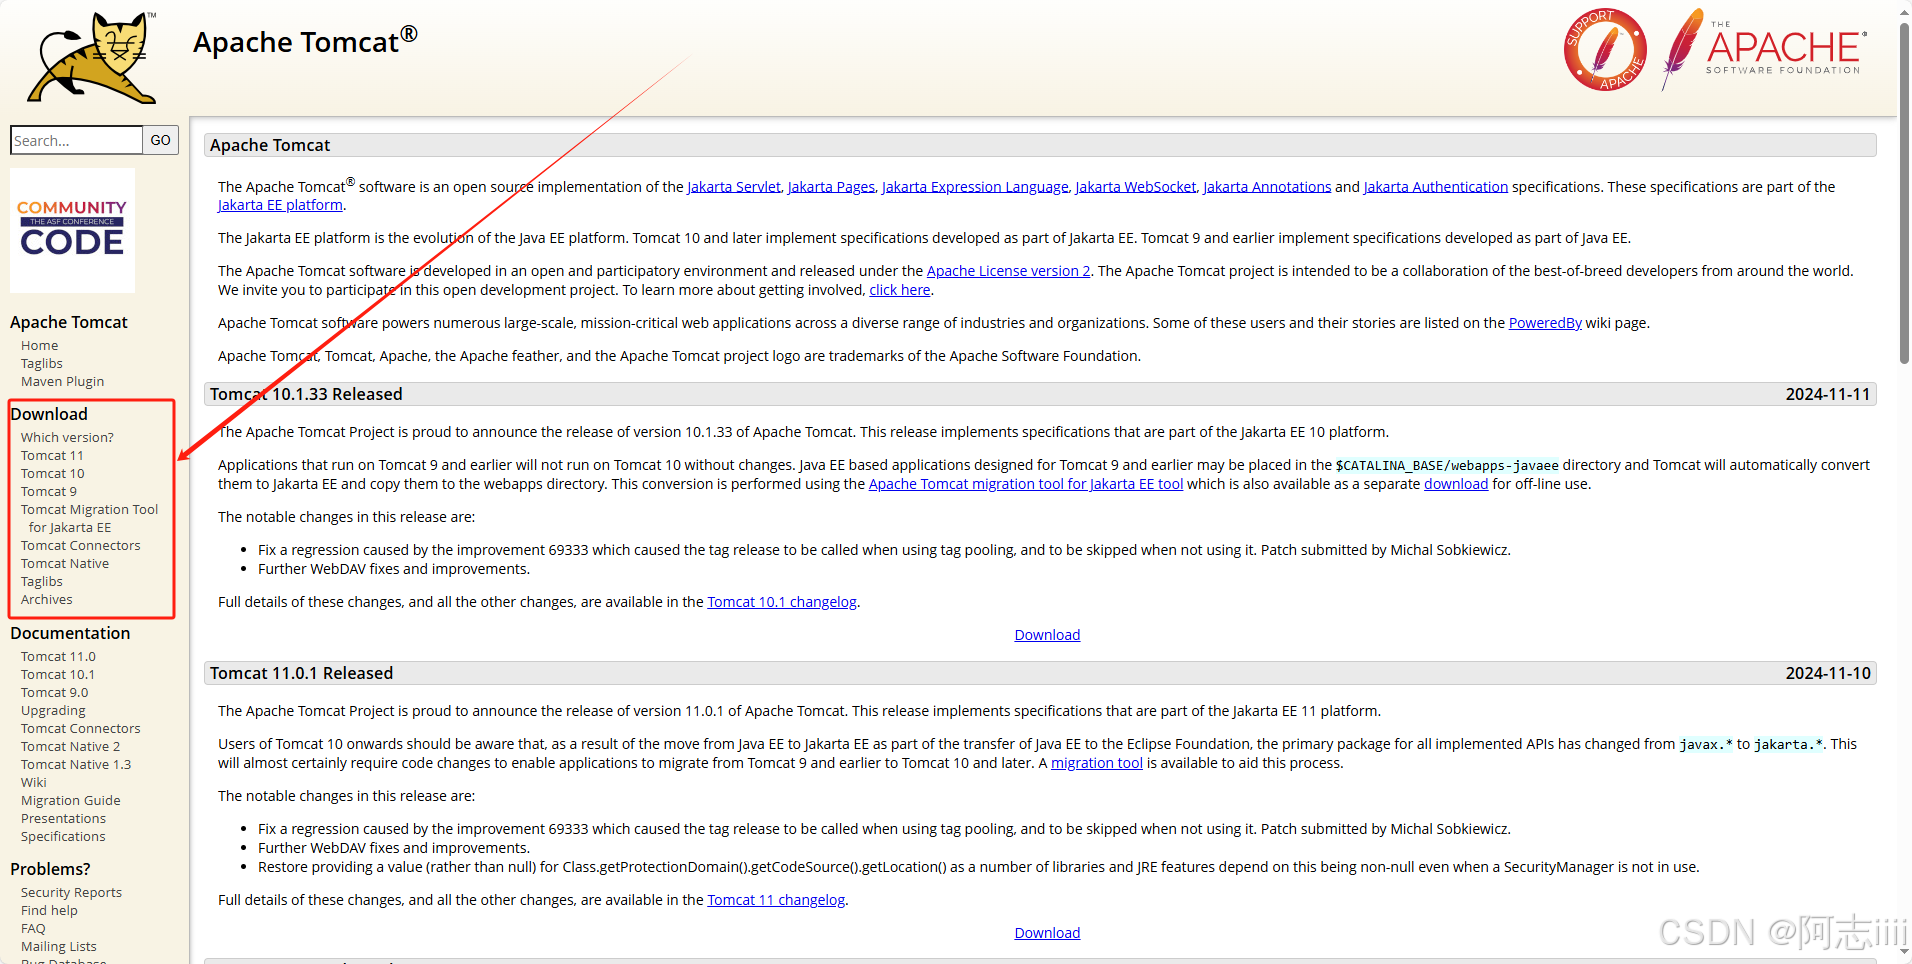Open the Apache Software Foundation logo

pos(1765,49)
